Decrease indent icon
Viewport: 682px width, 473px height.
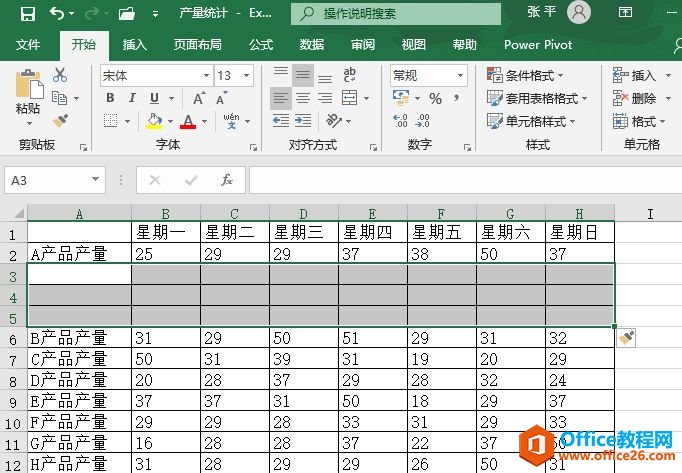[281, 121]
